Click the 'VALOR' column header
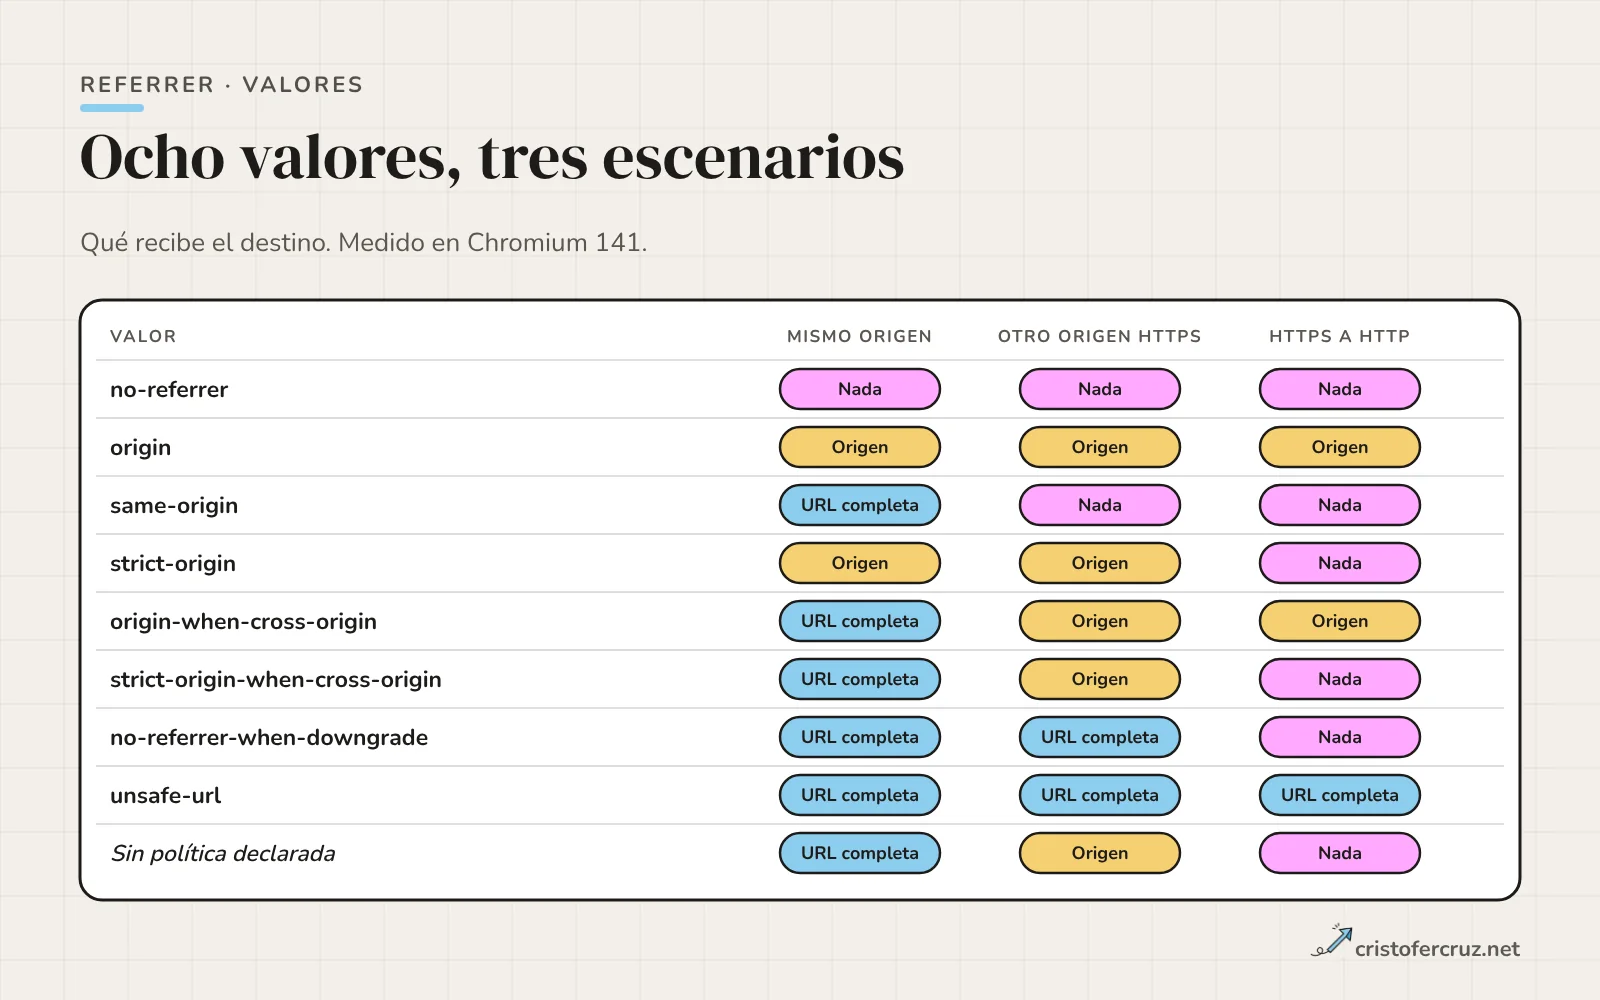This screenshot has width=1600, height=1000. (x=143, y=336)
